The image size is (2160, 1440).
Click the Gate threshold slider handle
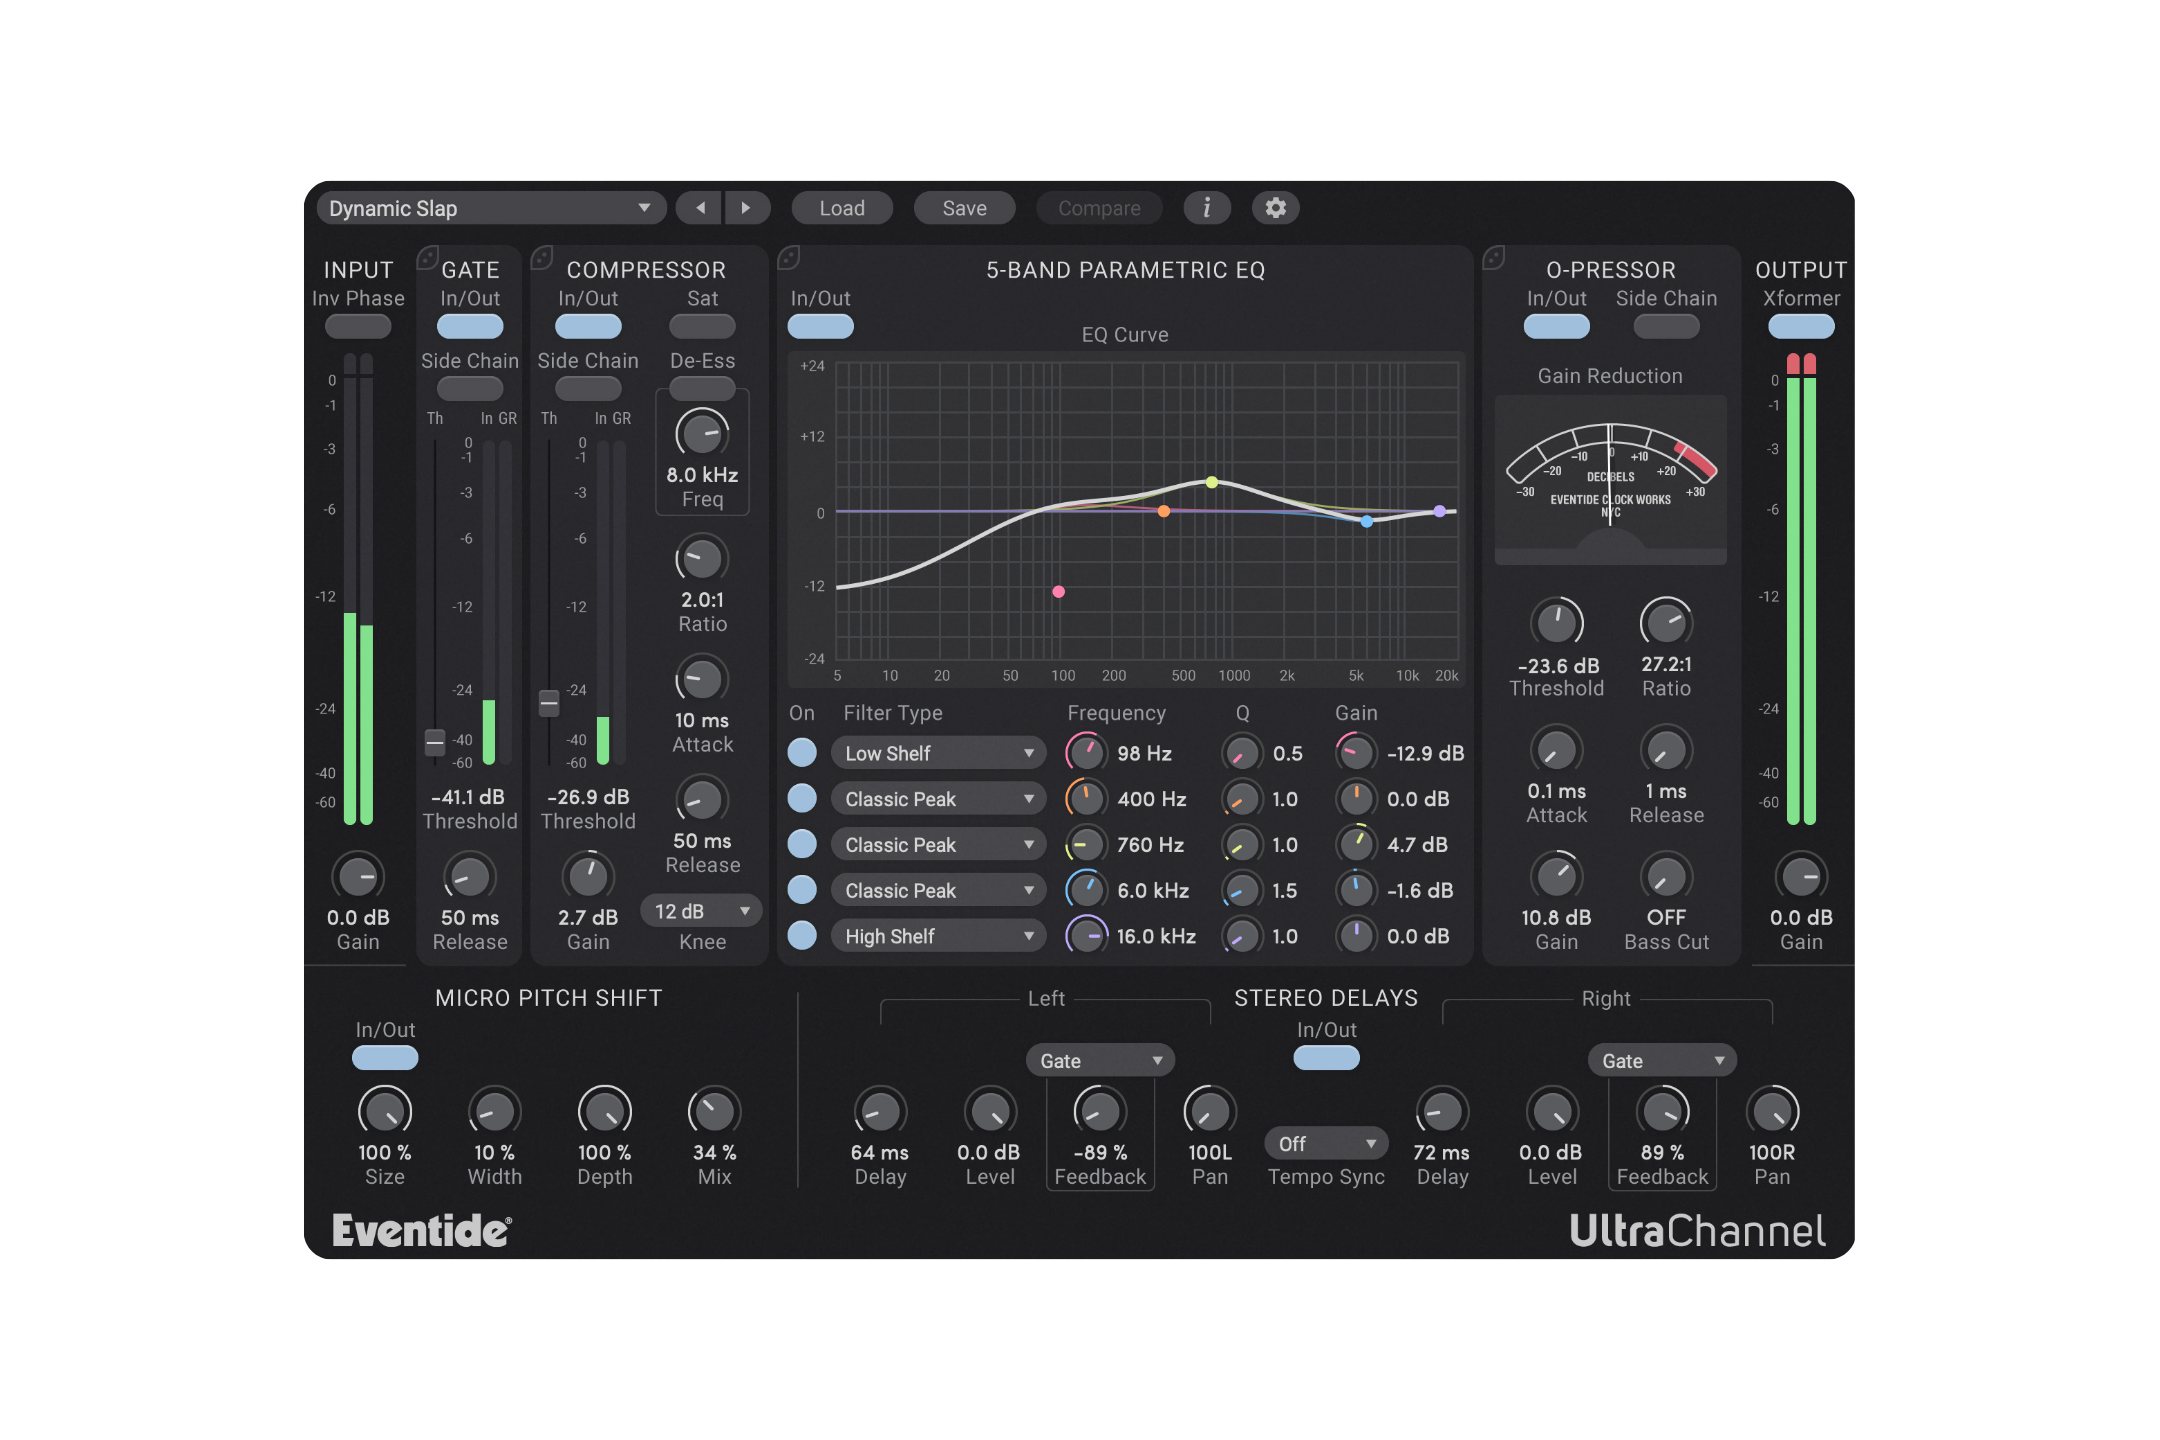click(x=435, y=741)
